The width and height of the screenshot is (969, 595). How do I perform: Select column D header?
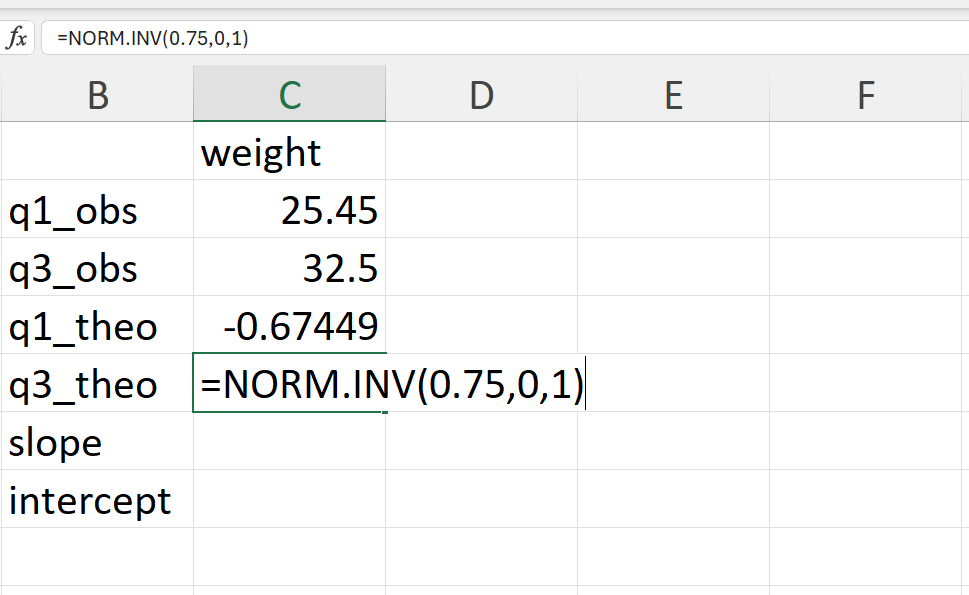481,95
